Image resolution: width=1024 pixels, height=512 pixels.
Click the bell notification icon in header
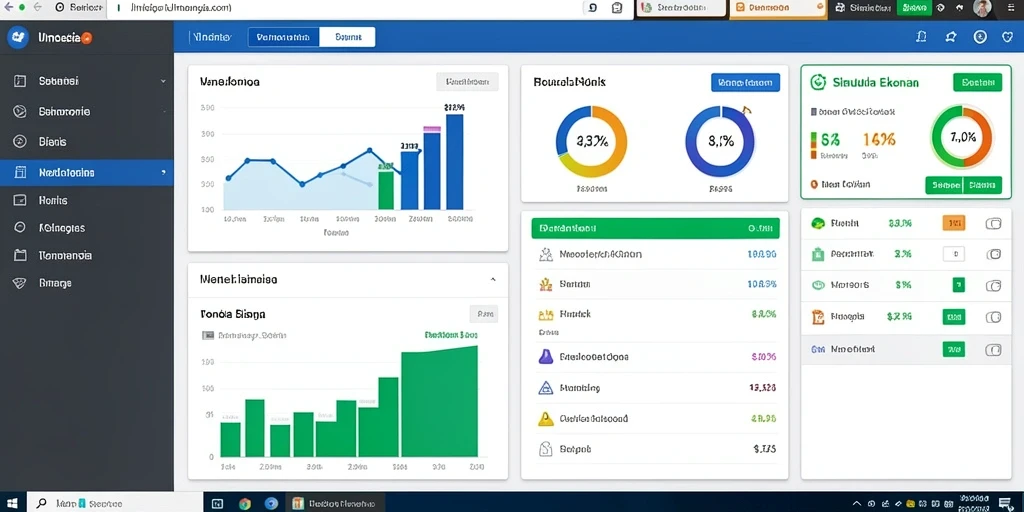[921, 37]
